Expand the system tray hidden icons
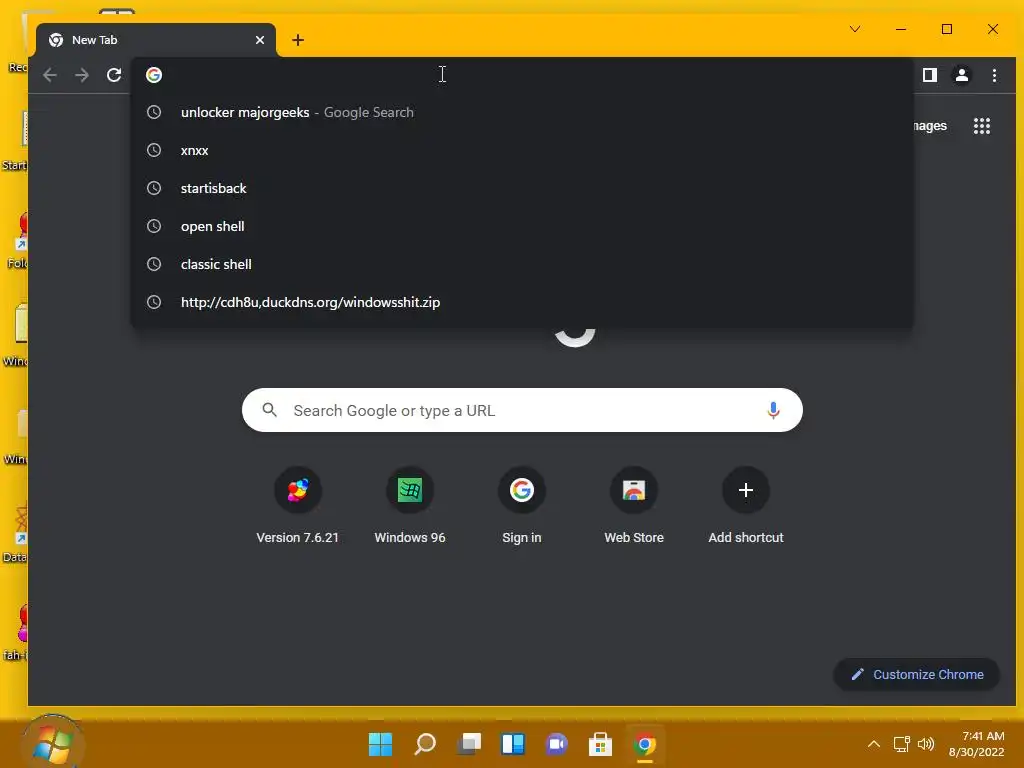The image size is (1024, 768). [x=874, y=744]
